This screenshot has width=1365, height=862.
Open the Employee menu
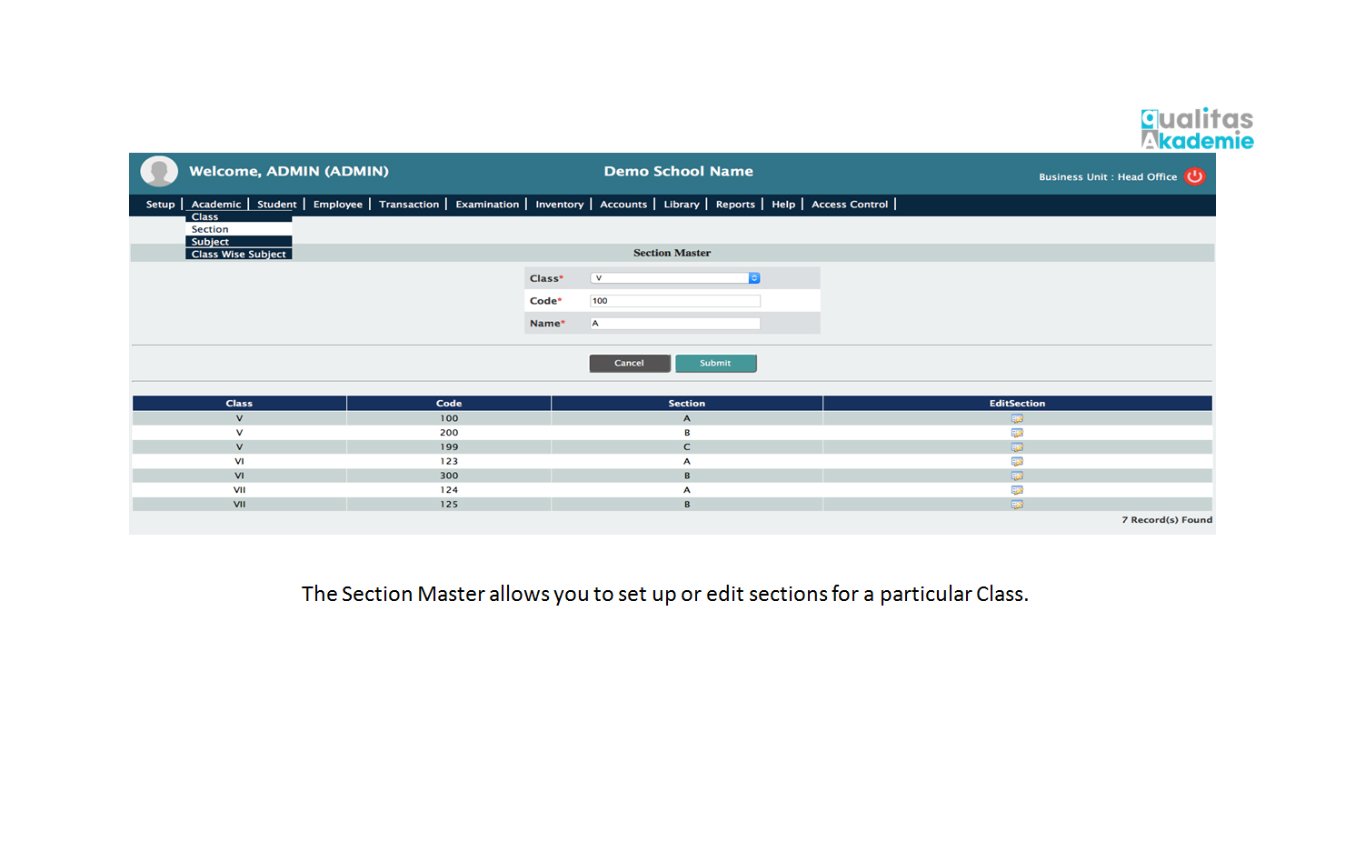tap(338, 205)
